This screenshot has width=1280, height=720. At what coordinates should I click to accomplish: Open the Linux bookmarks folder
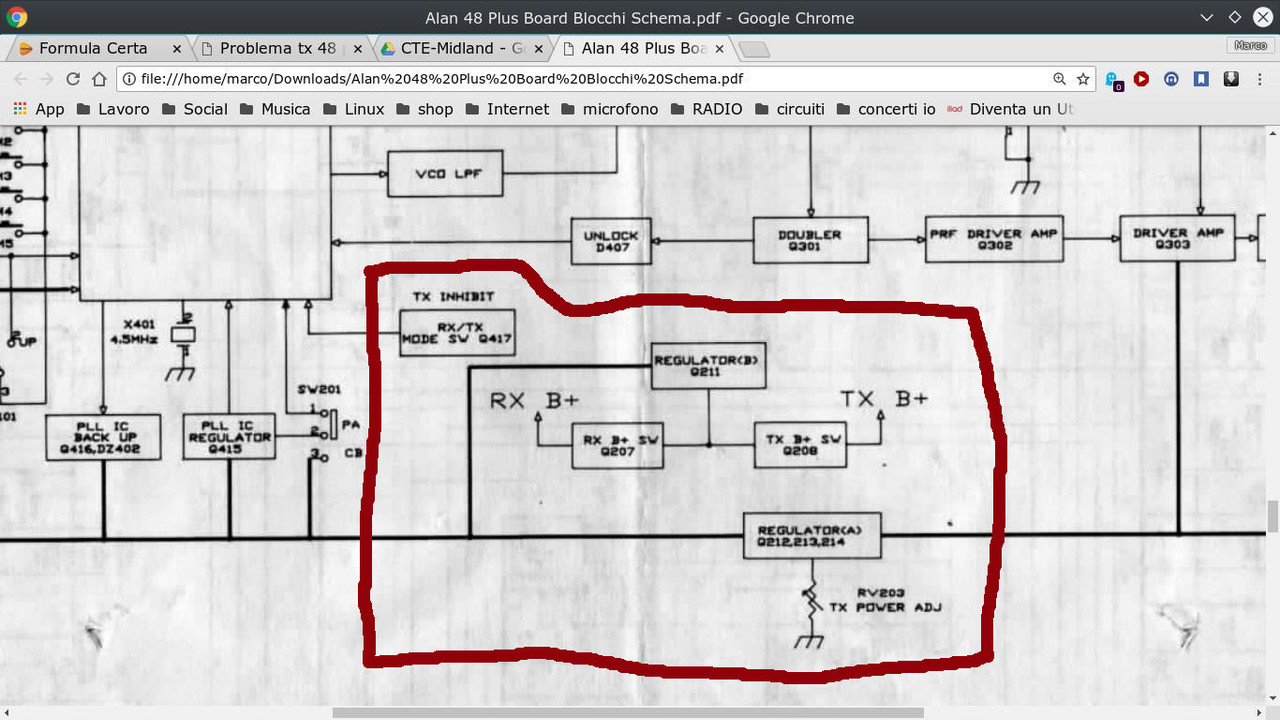pos(353,109)
